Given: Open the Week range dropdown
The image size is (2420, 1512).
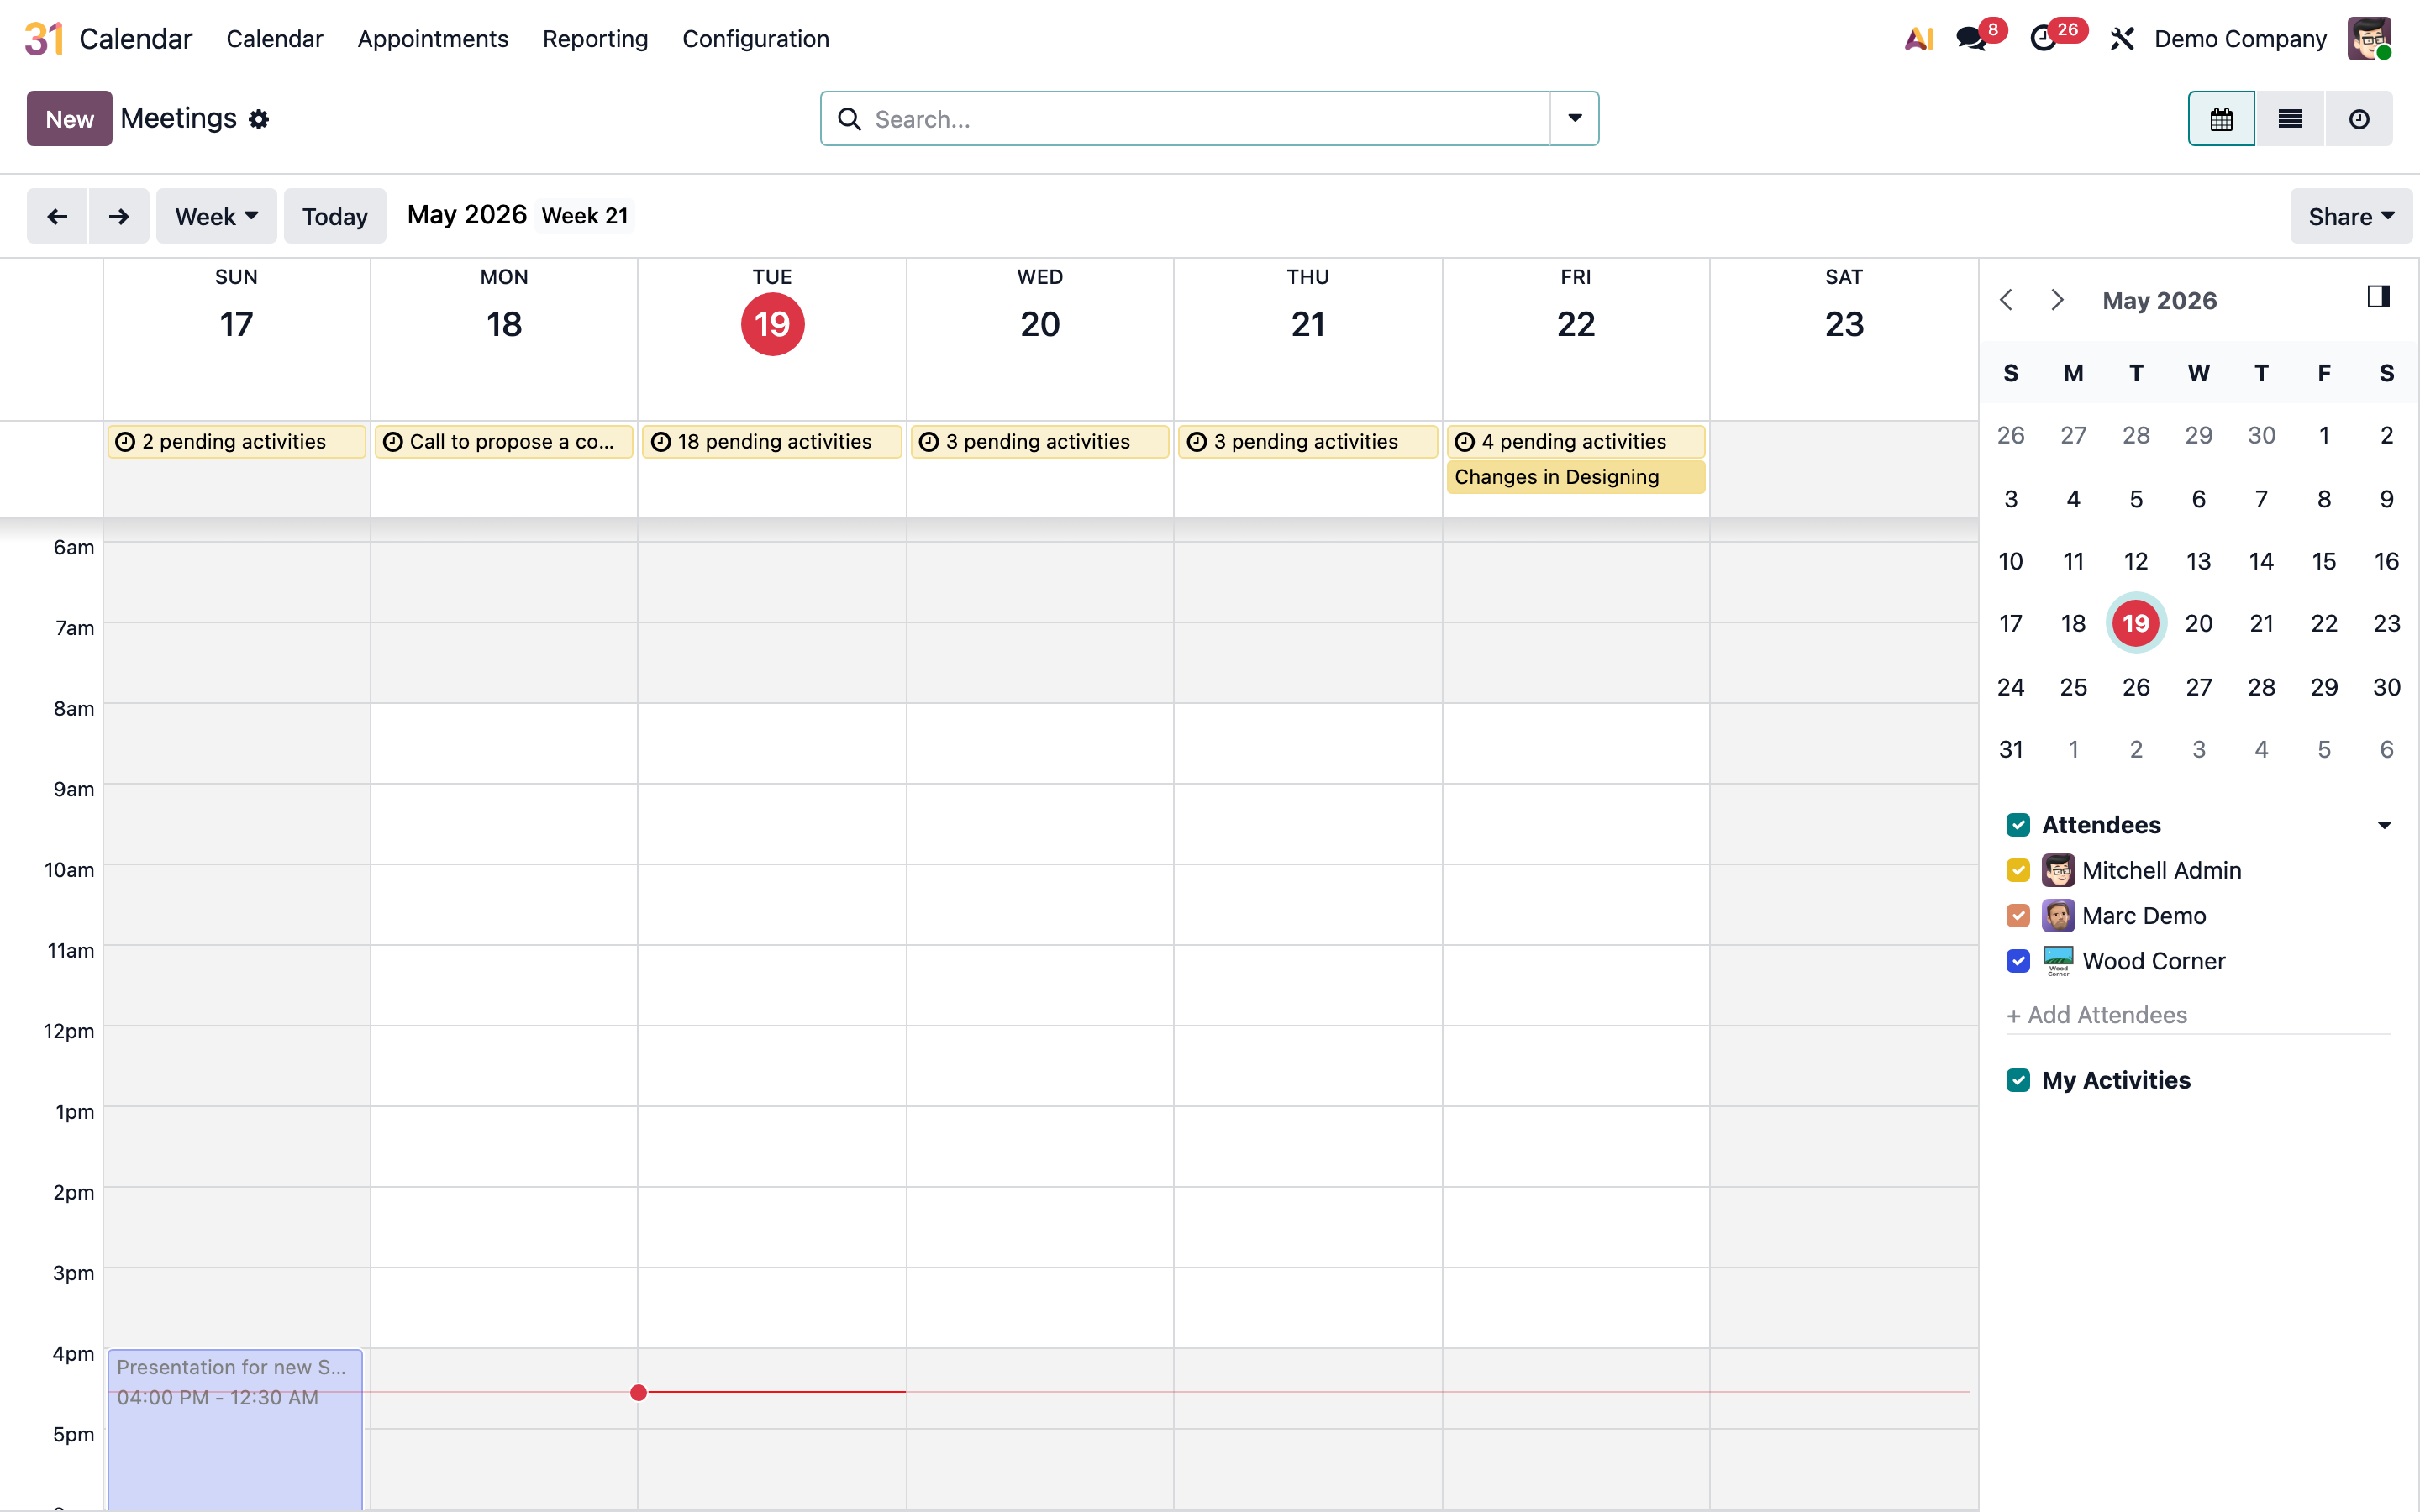Looking at the screenshot, I should pyautogui.click(x=216, y=216).
